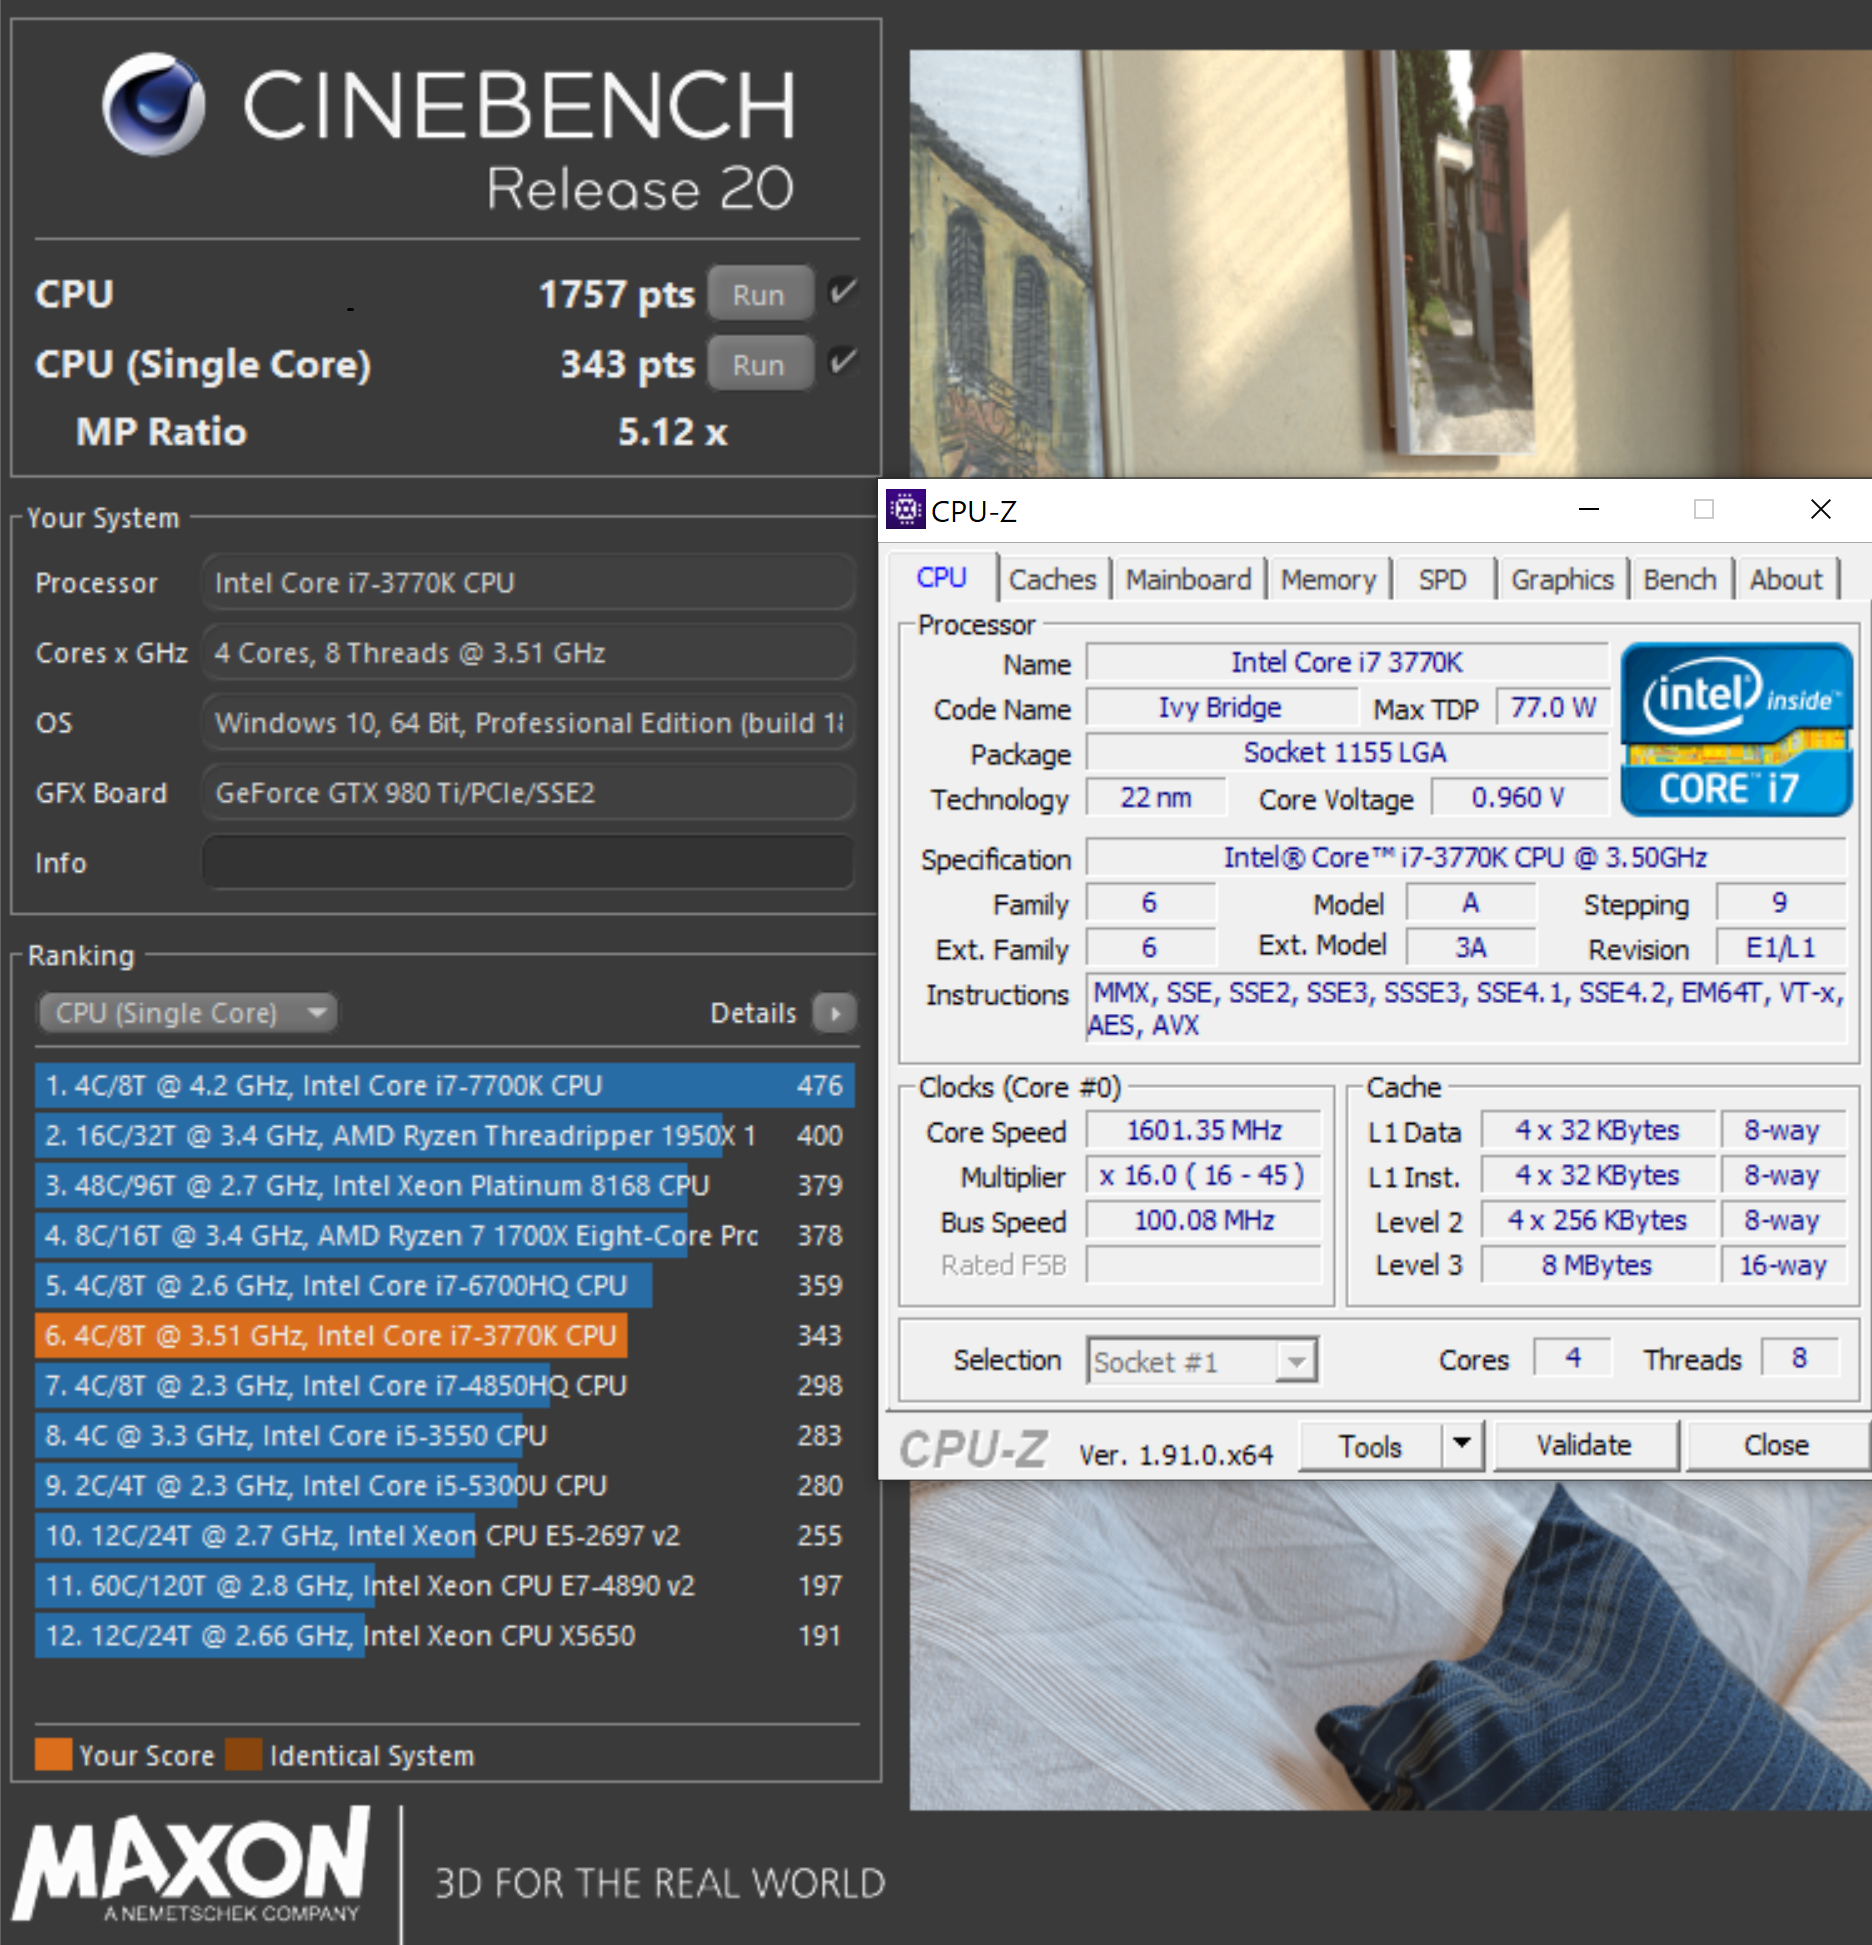Open the Graphics tab

(1562, 580)
